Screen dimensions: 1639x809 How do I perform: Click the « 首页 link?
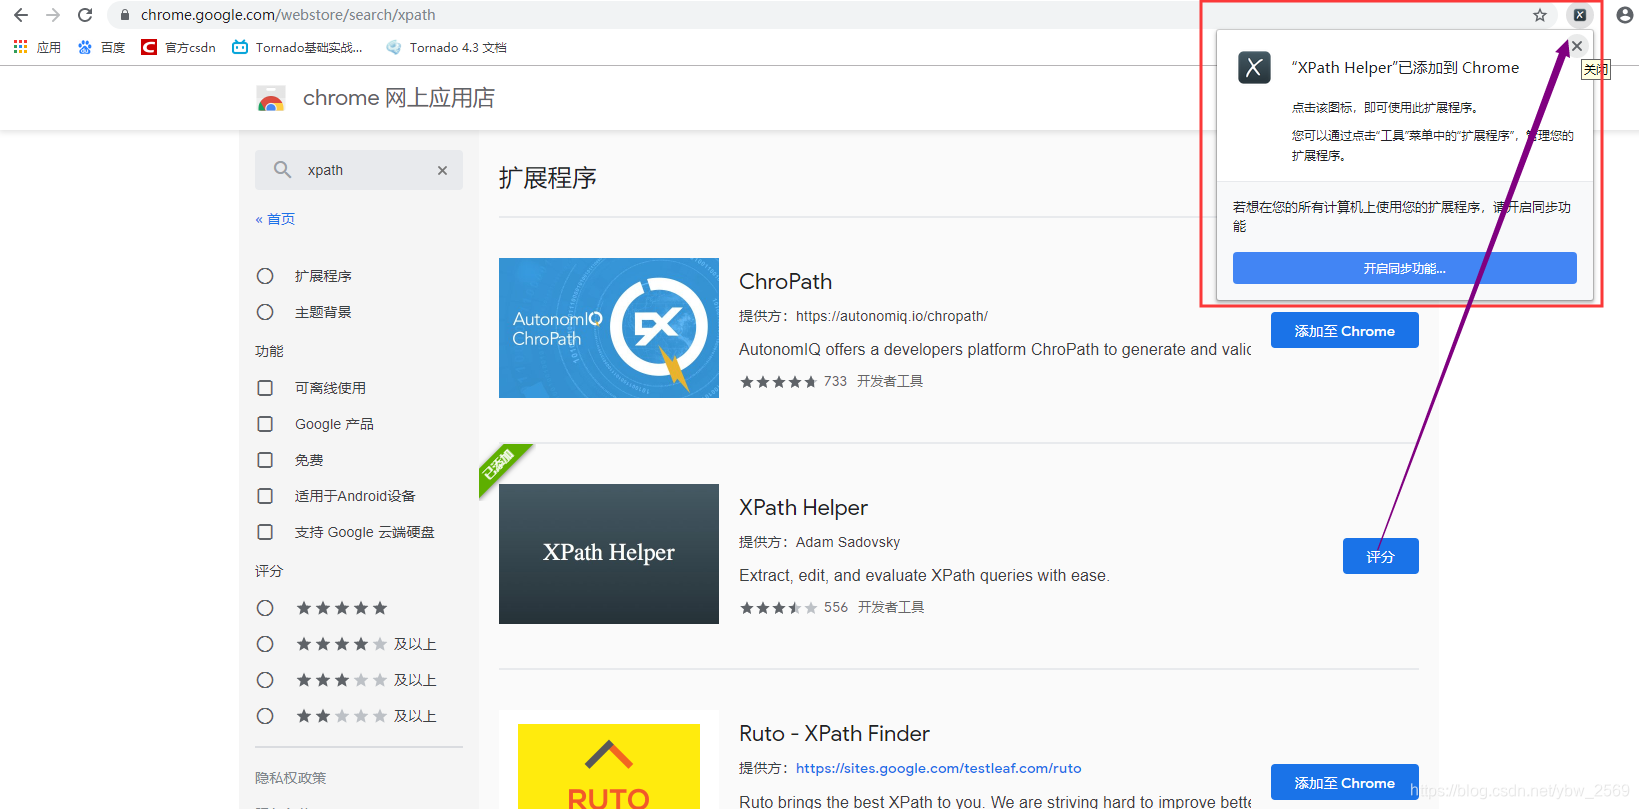pos(275,219)
